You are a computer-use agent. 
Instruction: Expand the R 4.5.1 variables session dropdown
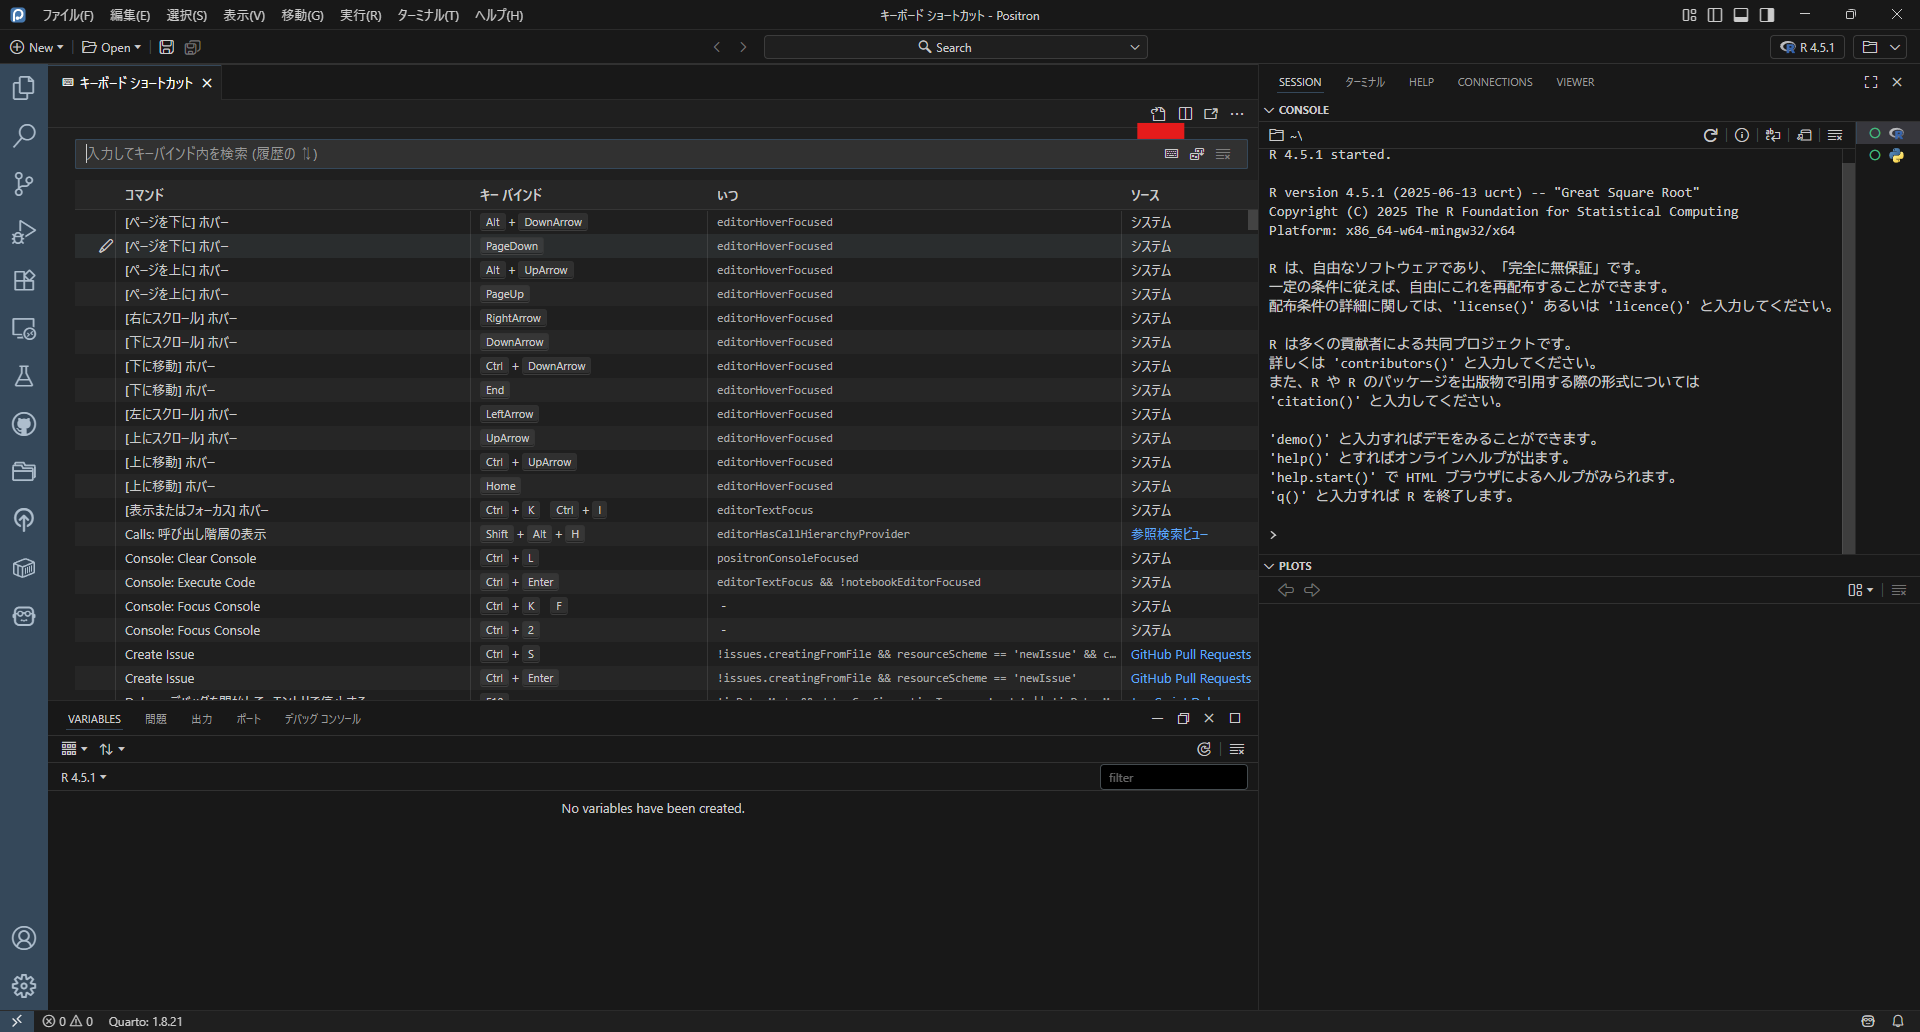84,777
